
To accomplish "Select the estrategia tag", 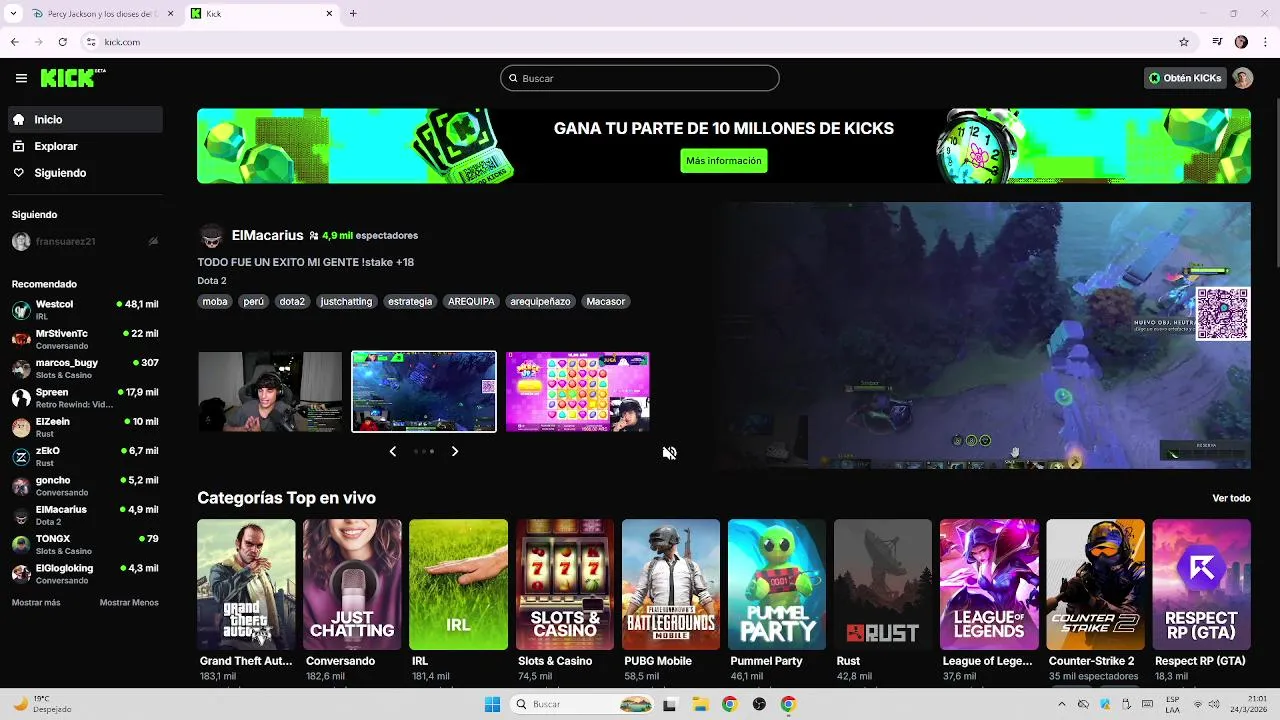I will (410, 301).
